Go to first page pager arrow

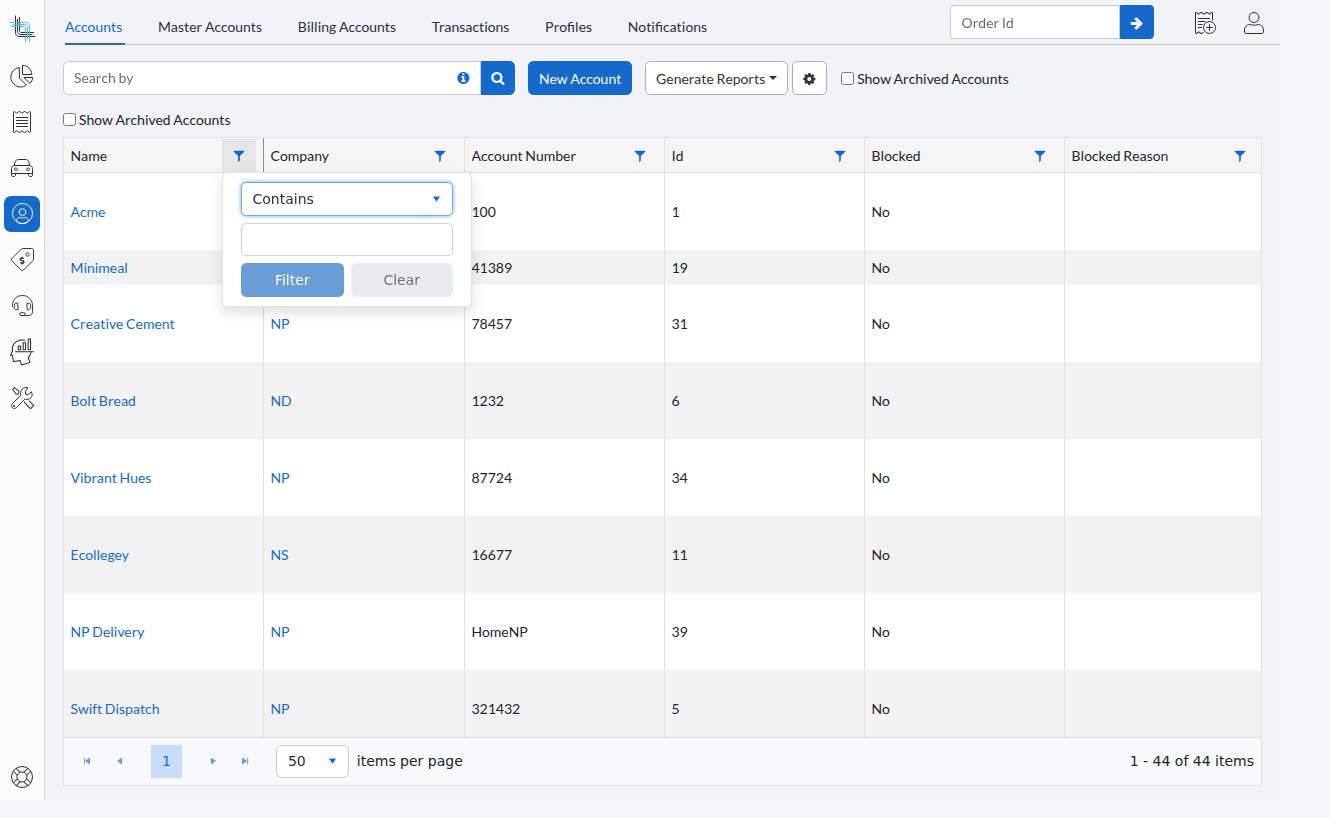coord(87,761)
